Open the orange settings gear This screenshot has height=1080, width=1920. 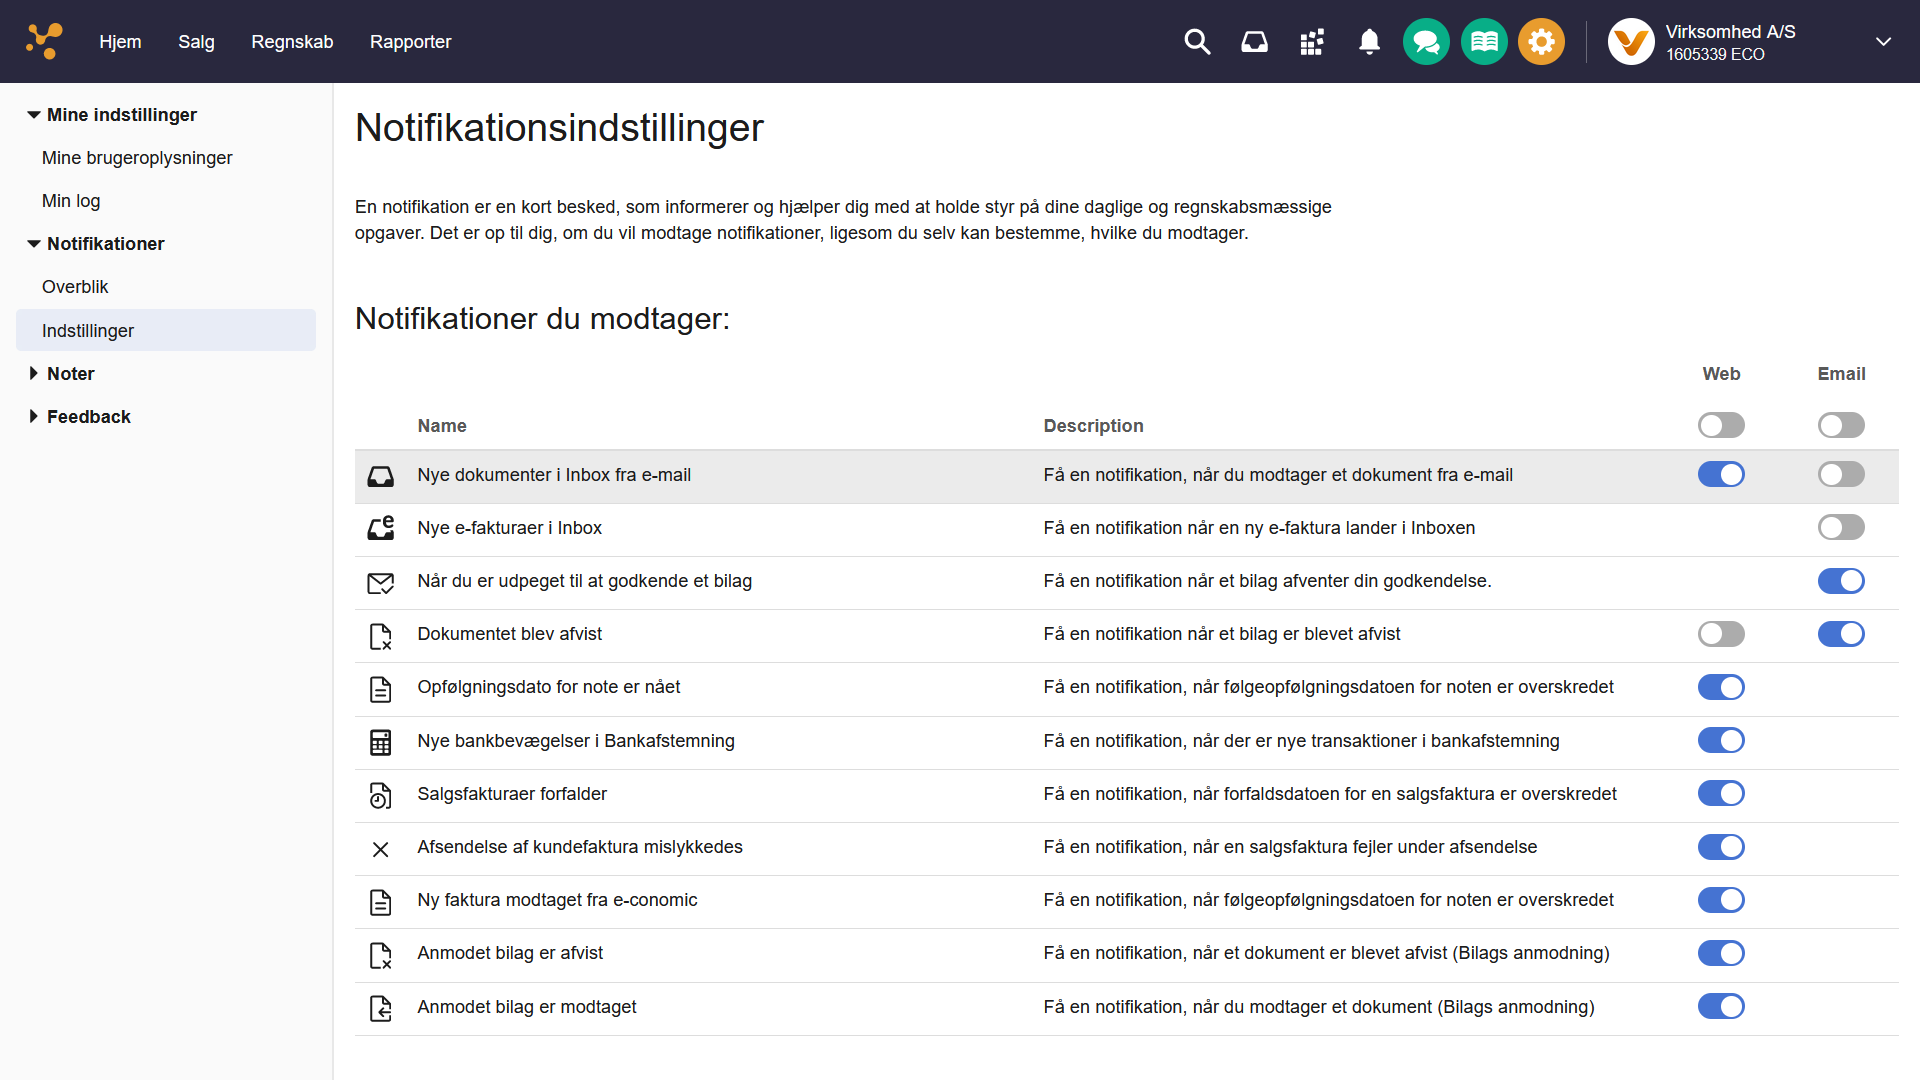pyautogui.click(x=1540, y=41)
